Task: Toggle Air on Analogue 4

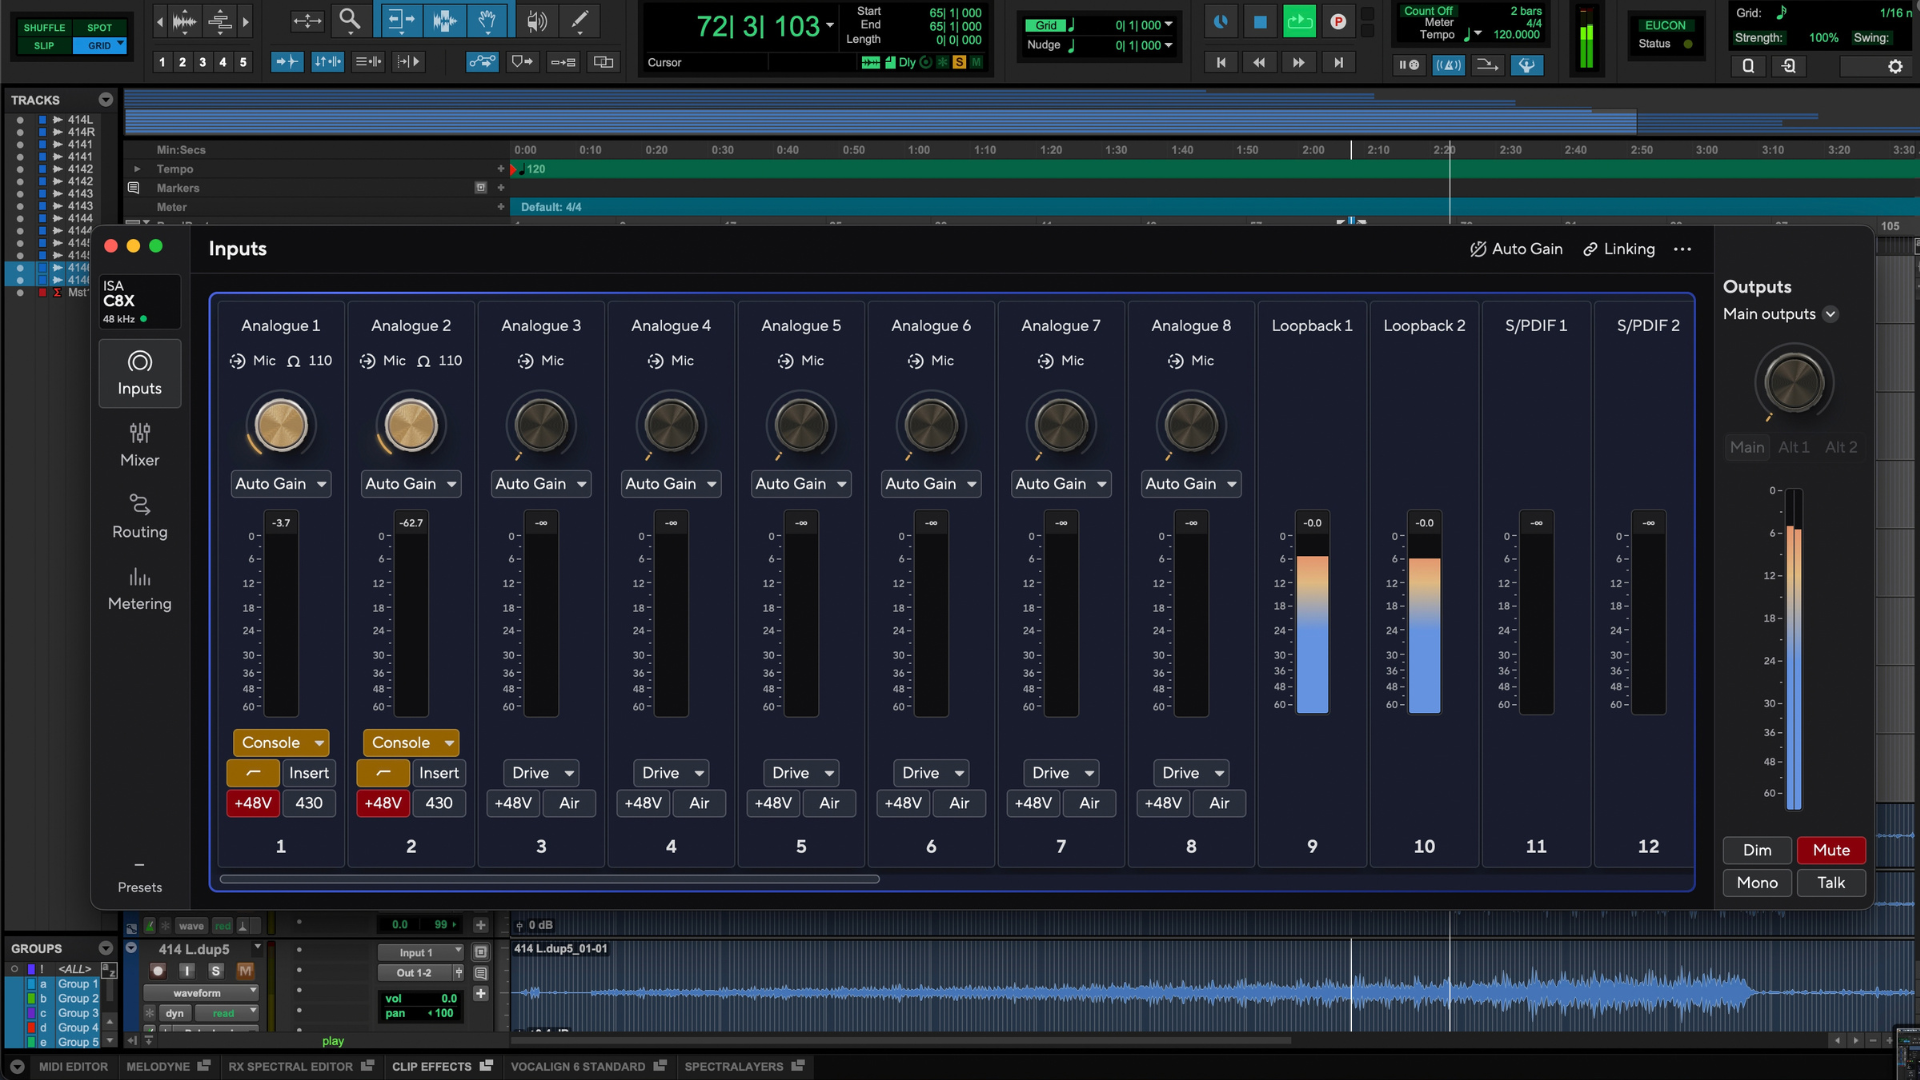Action: [x=699, y=803]
